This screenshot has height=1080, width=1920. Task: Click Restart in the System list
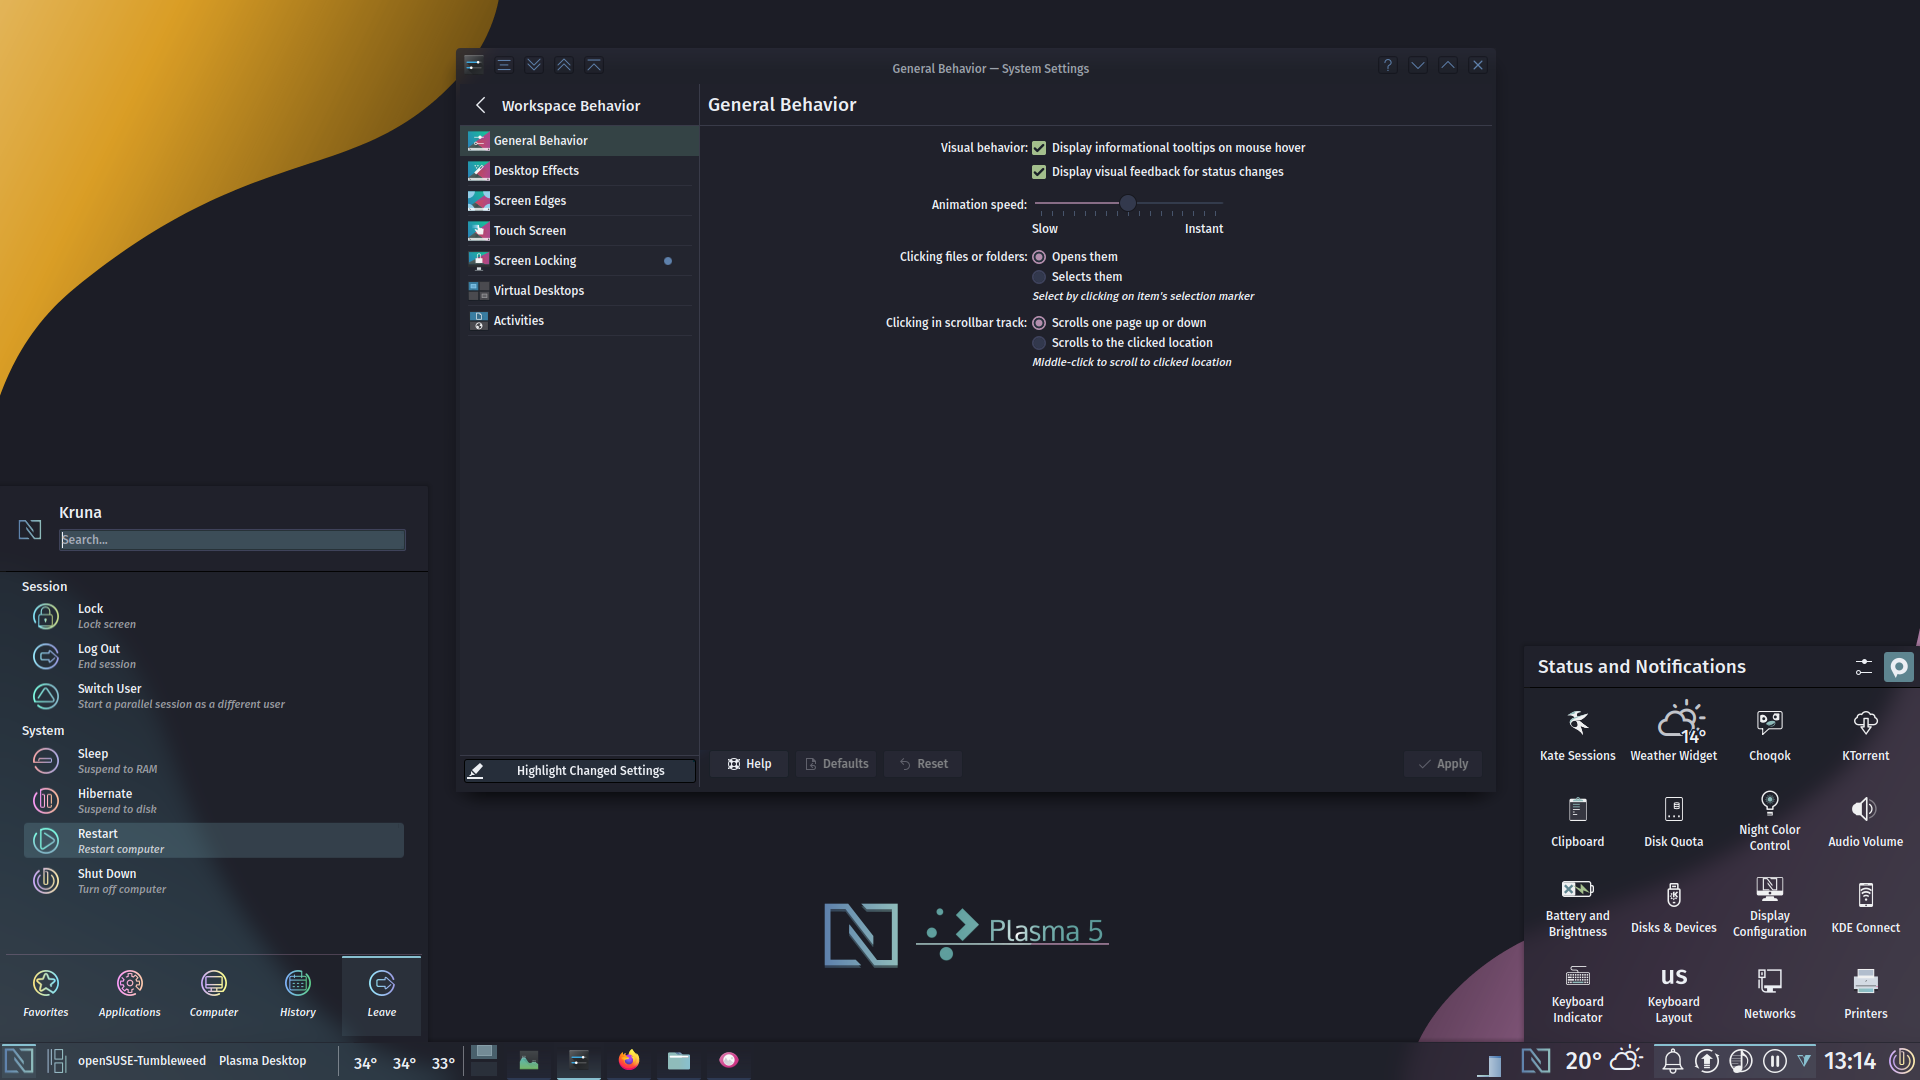click(214, 841)
